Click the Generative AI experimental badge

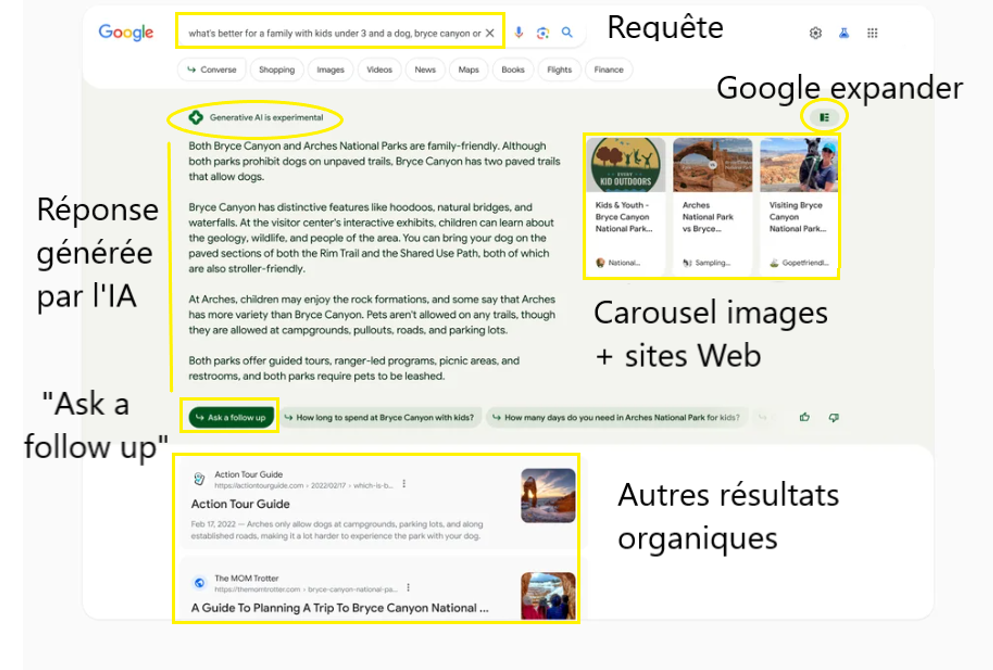256,117
